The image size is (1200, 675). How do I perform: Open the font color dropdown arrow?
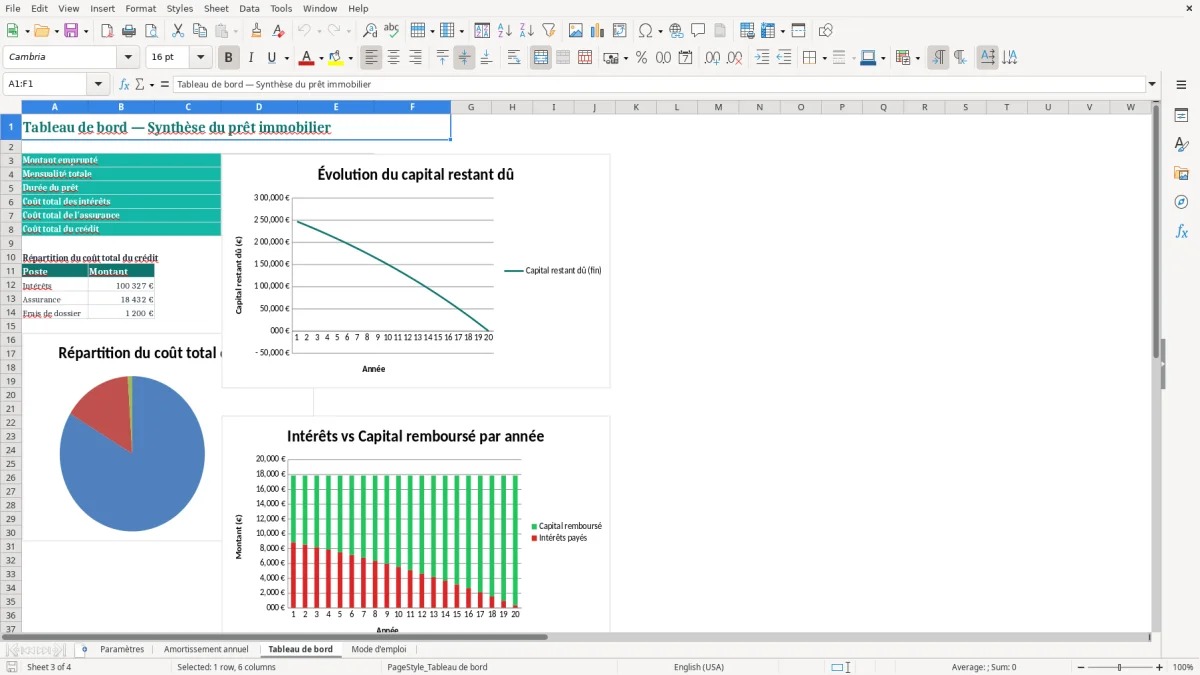(323, 58)
